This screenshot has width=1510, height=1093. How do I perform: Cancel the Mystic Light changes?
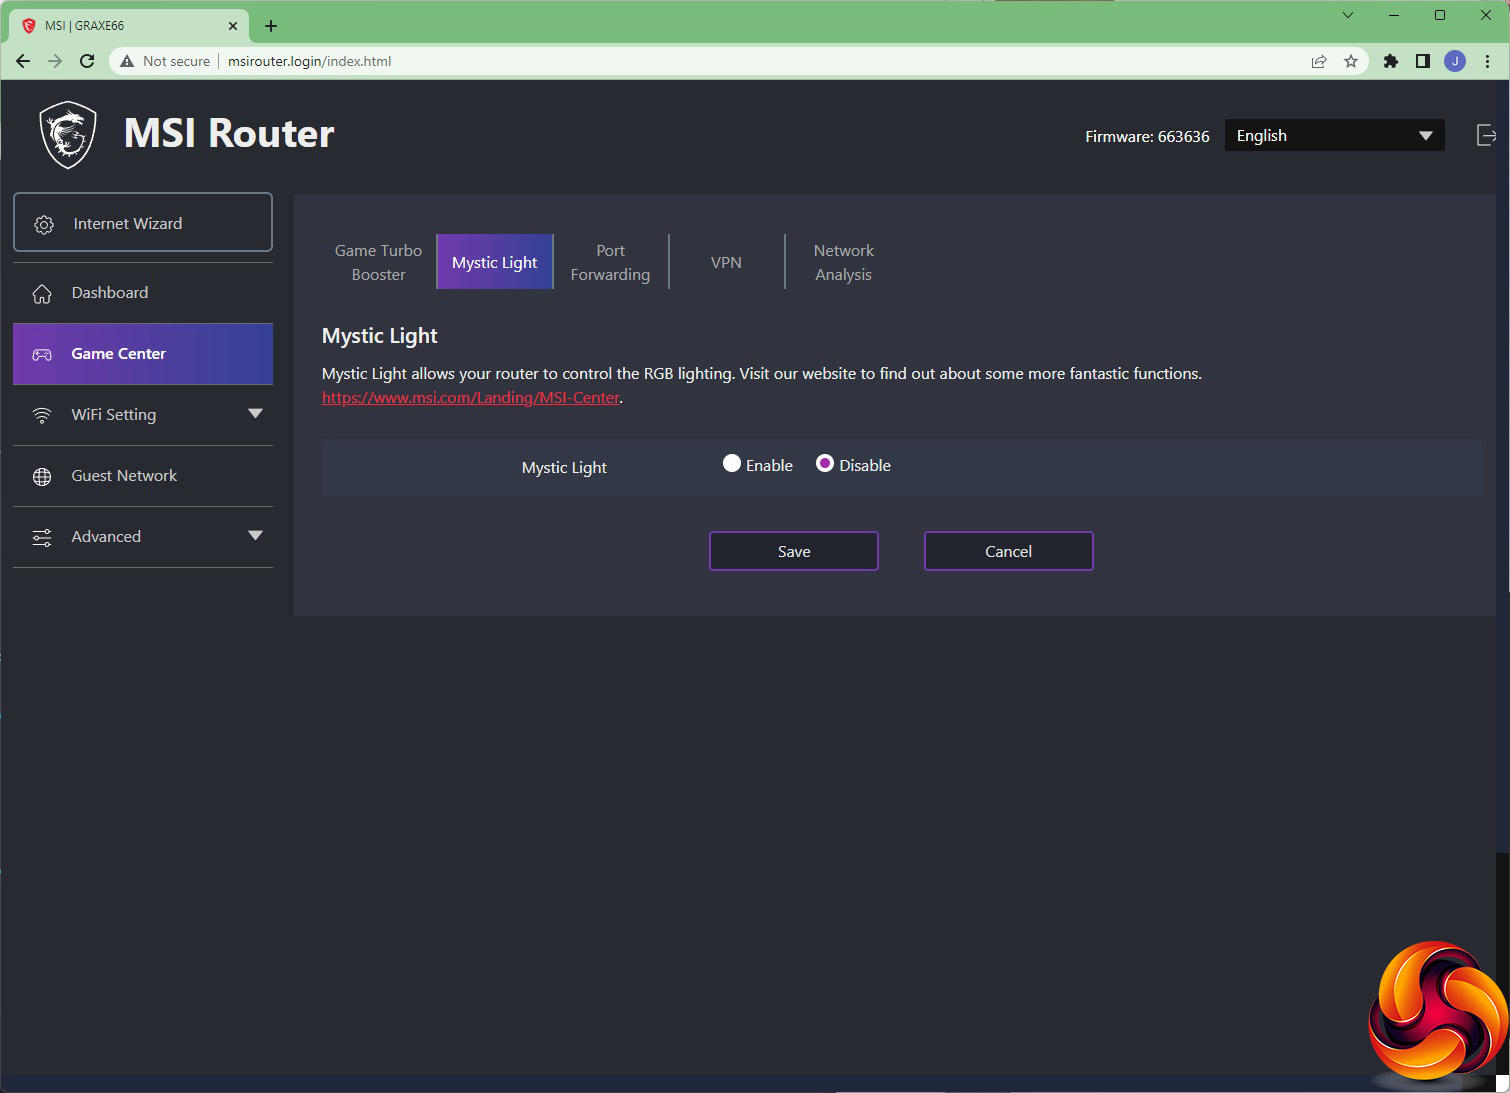pos(1009,551)
